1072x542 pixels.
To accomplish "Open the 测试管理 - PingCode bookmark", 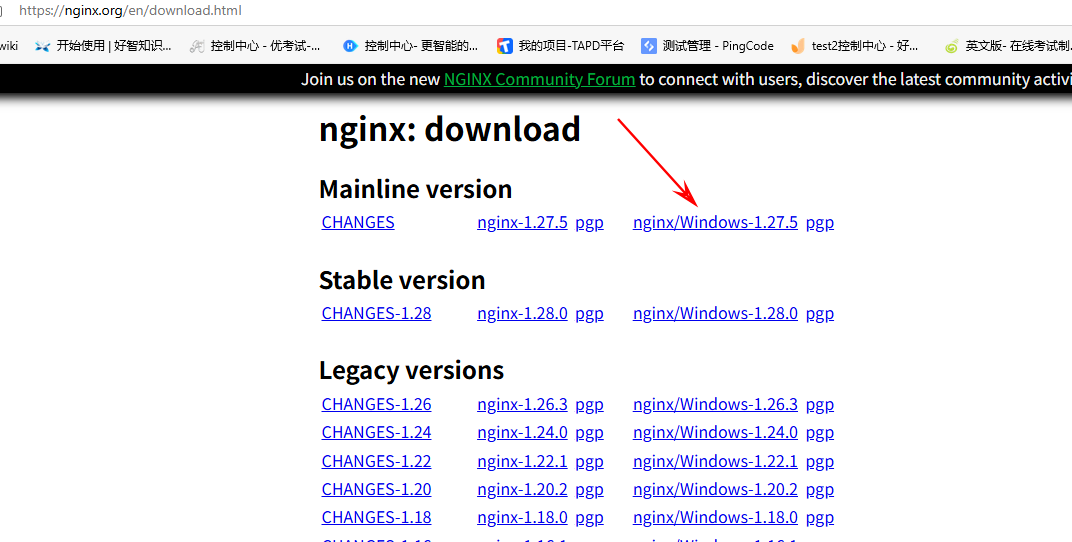I will [x=708, y=46].
